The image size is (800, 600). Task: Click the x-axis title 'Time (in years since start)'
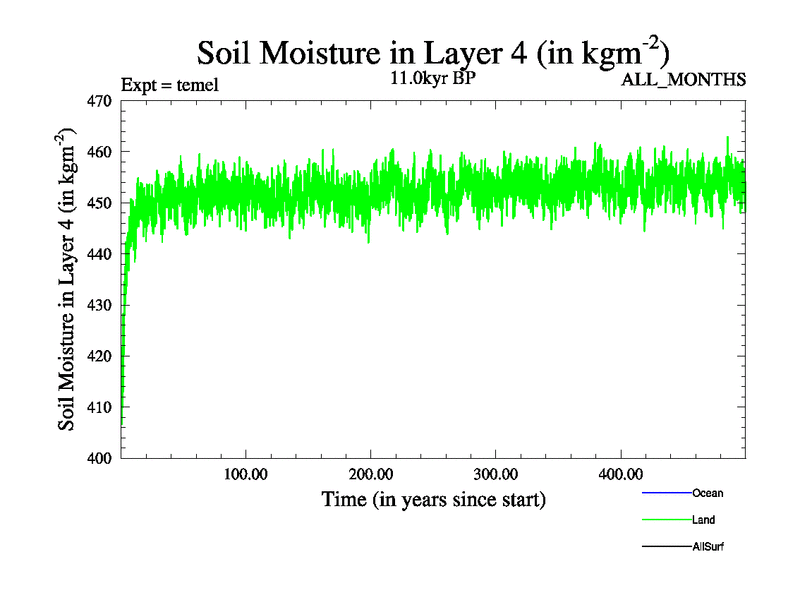(433, 499)
